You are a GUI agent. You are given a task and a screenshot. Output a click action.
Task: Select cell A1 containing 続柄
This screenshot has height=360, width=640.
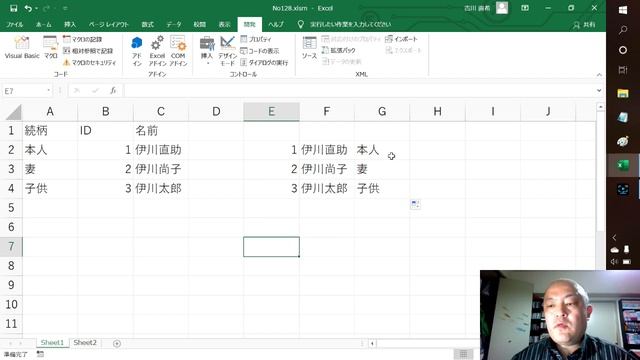point(50,131)
